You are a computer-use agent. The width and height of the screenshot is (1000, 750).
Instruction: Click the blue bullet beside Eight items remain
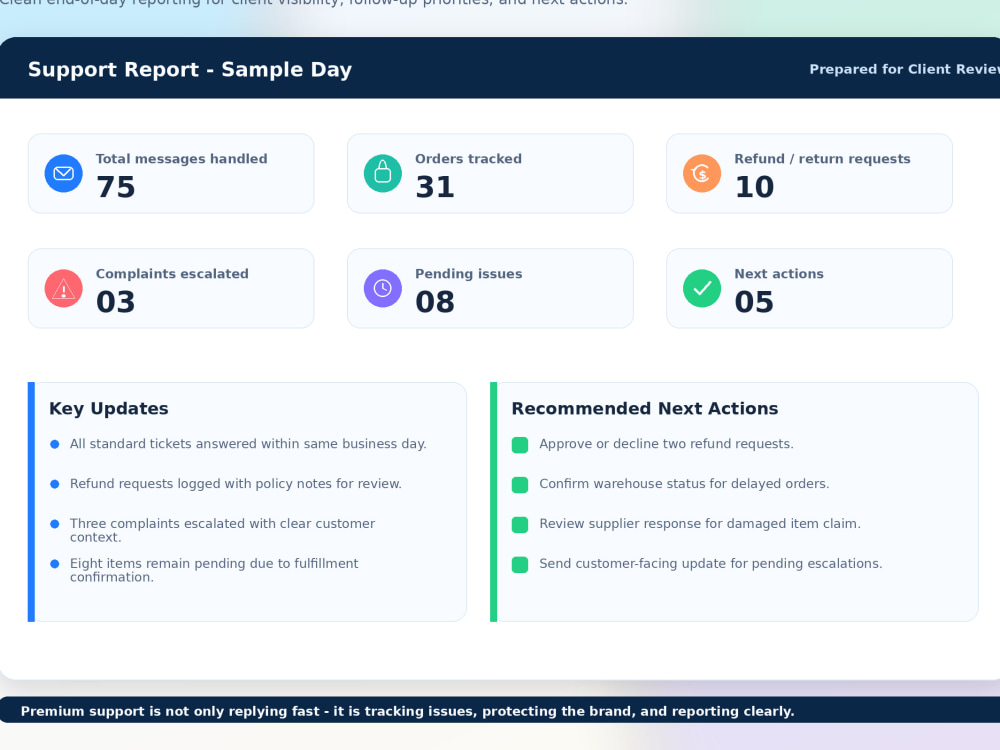pyautogui.click(x=55, y=564)
